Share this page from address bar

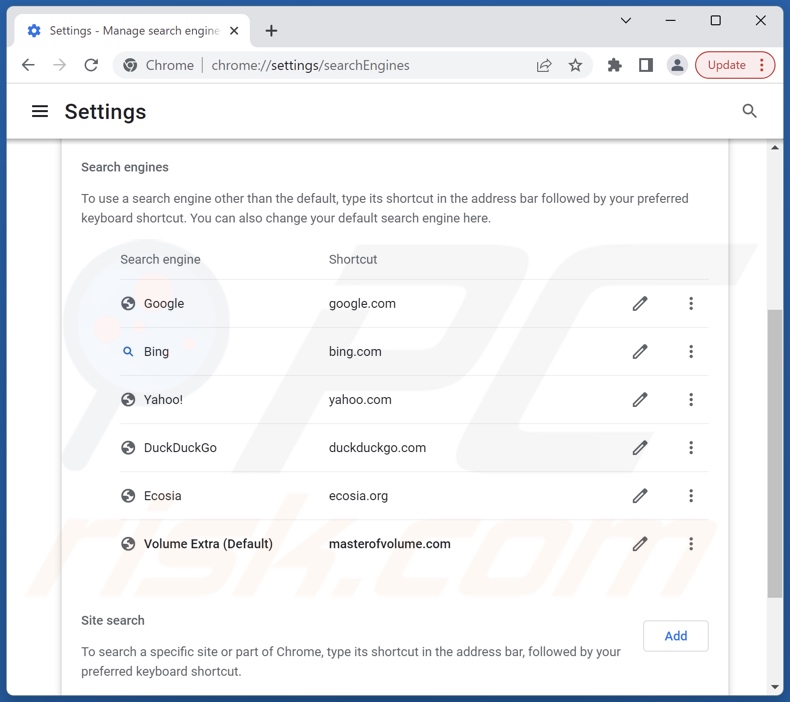point(544,65)
